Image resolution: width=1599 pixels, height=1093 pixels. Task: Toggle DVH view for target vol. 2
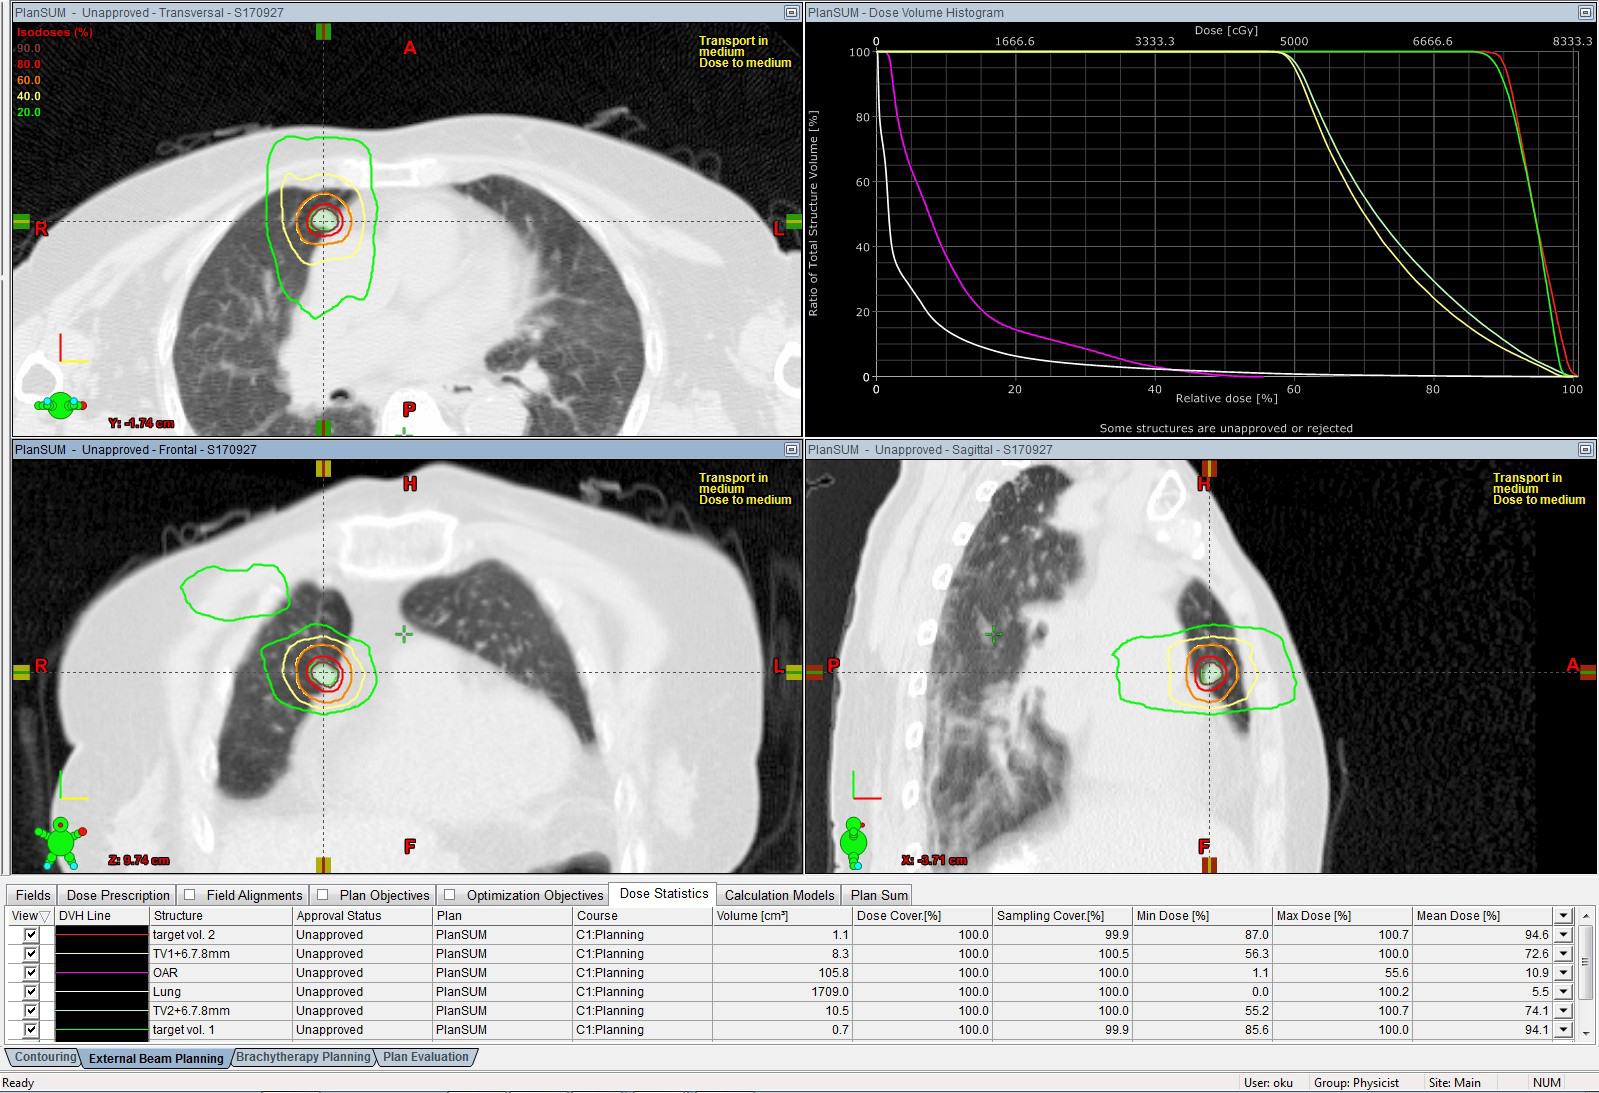click(31, 935)
